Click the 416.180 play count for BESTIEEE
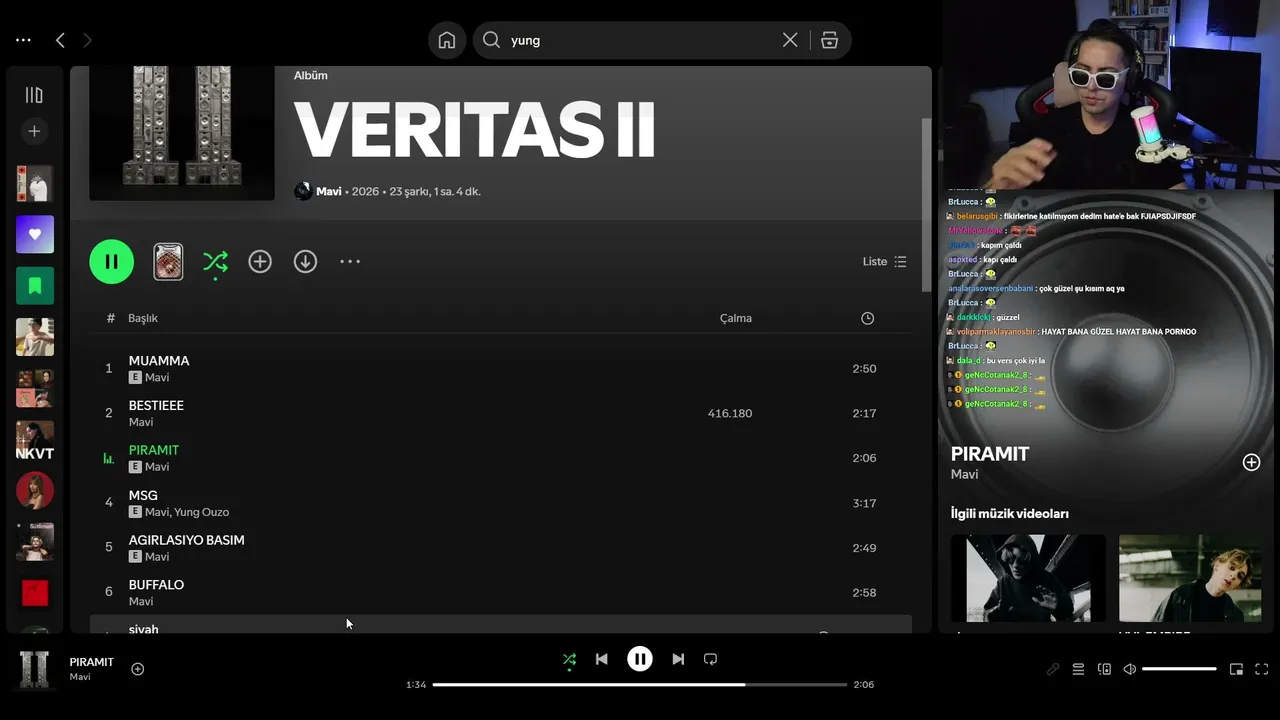 pyautogui.click(x=730, y=413)
